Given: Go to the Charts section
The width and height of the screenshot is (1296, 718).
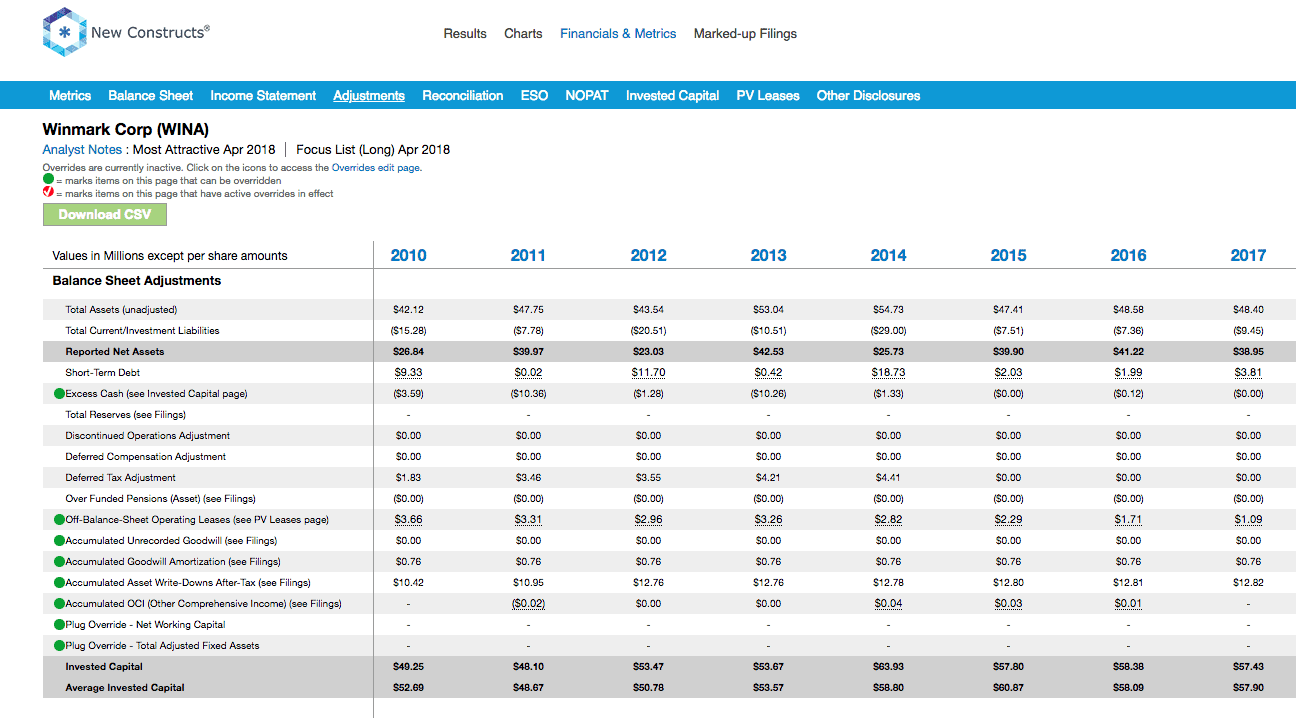Looking at the screenshot, I should coord(523,34).
